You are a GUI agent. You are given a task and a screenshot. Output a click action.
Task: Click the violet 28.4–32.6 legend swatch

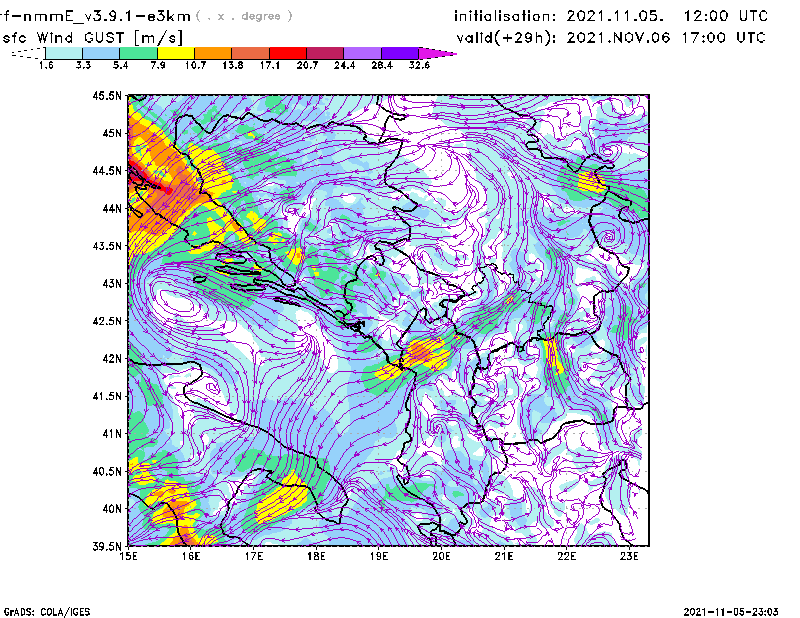point(399,53)
